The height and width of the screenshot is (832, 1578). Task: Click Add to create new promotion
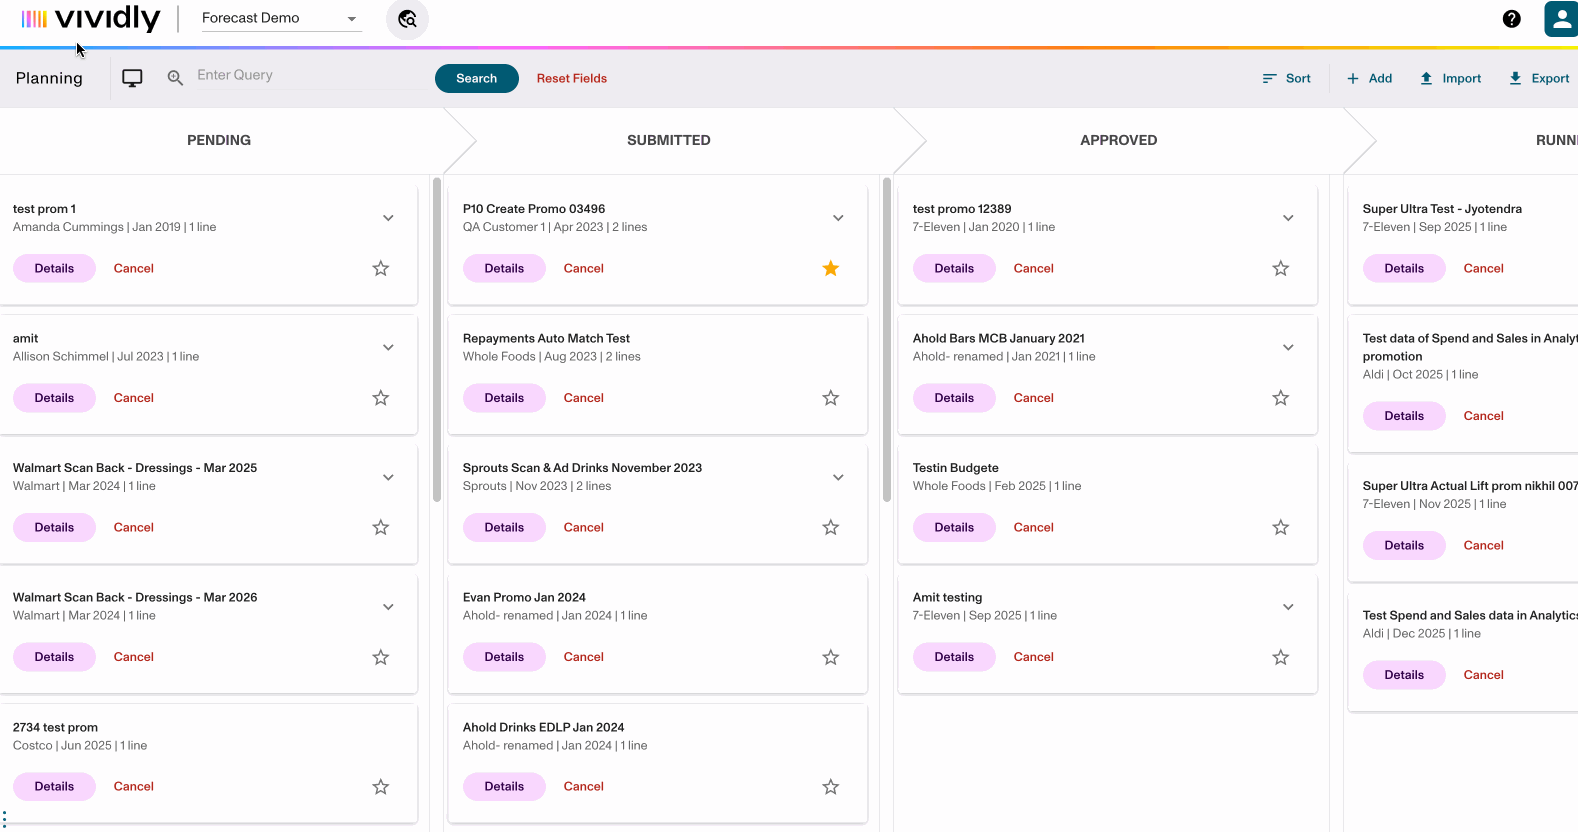pyautogui.click(x=1369, y=78)
